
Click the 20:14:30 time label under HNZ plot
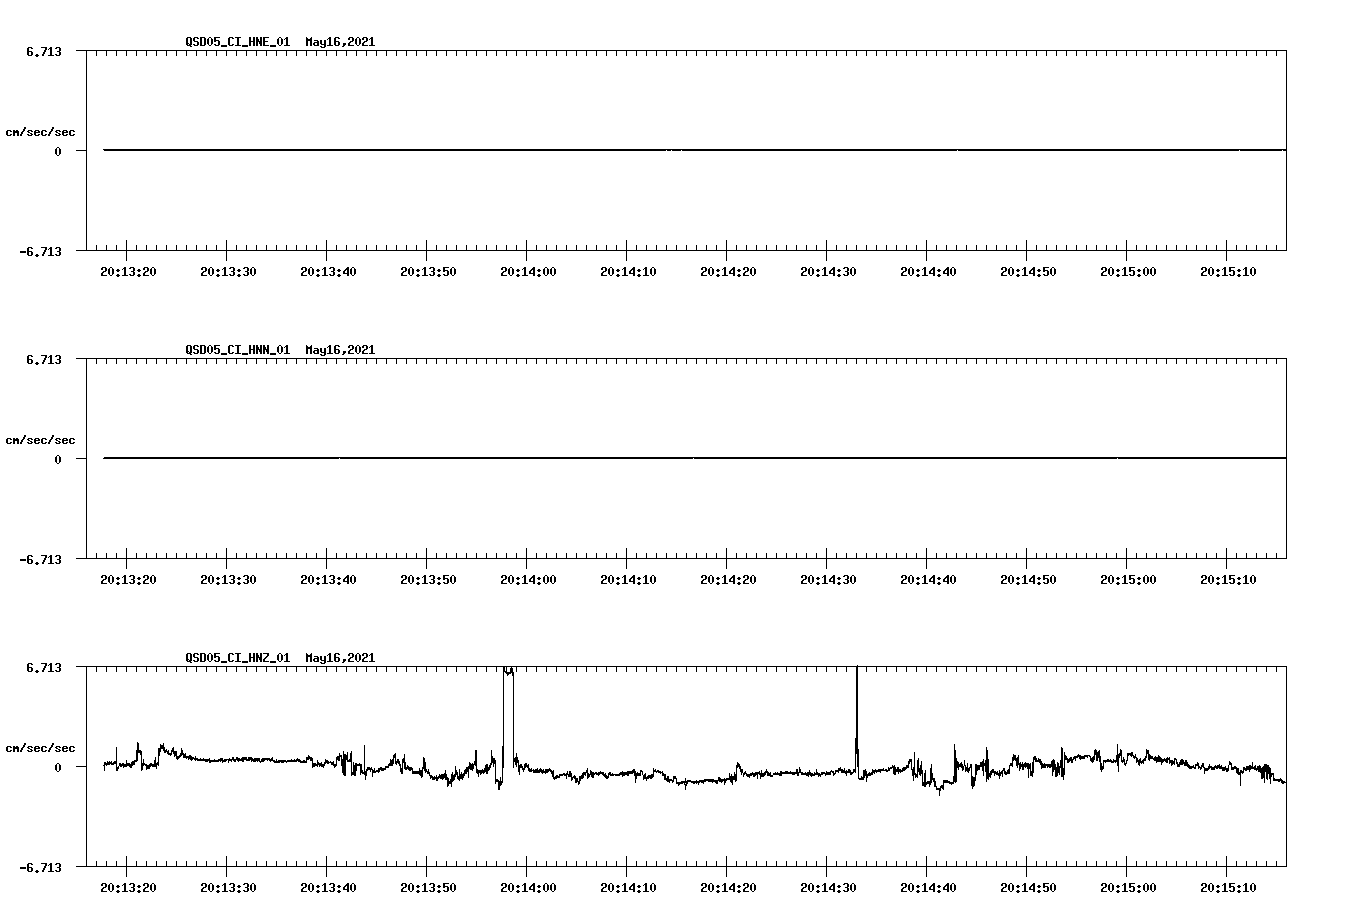(828, 888)
